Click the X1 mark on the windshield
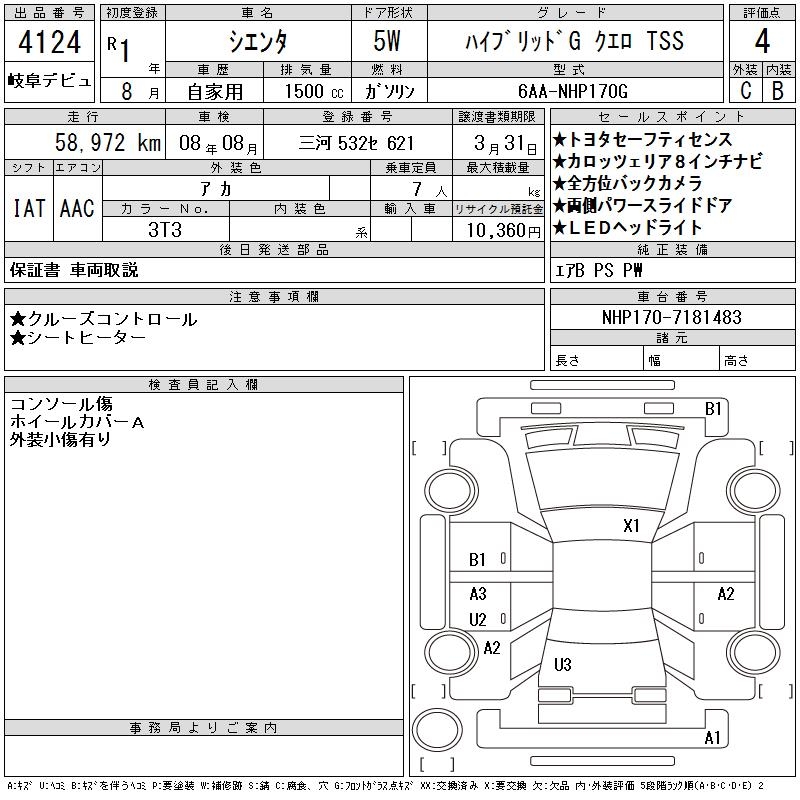The image size is (800, 800). pyautogui.click(x=631, y=526)
